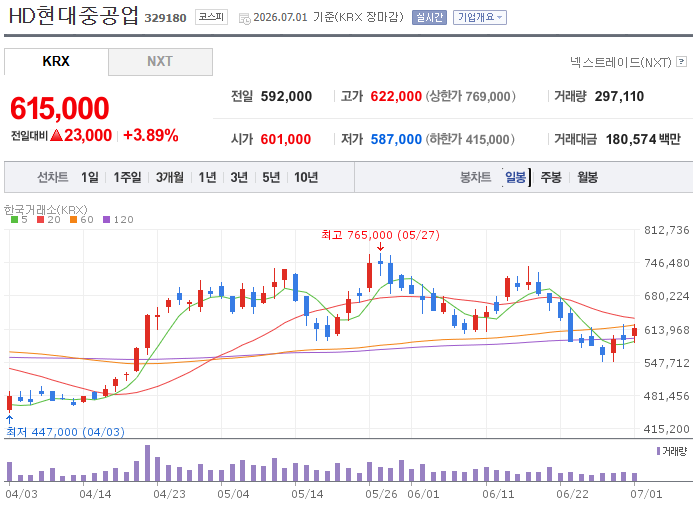Click the 한국거래소(KRX) chart label
This screenshot has width=693, height=509.
(x=46, y=209)
